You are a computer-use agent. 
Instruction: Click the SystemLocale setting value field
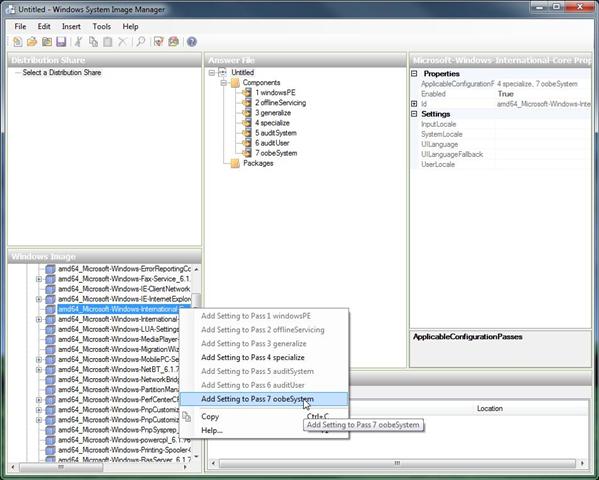tap(542, 134)
